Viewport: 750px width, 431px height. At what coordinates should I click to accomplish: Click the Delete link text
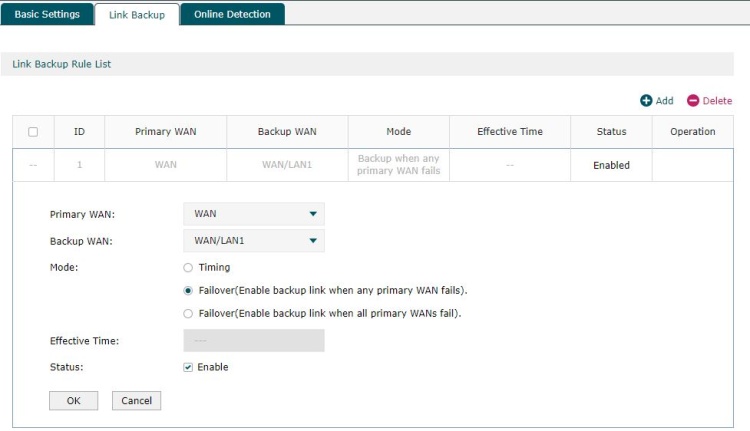coord(717,100)
